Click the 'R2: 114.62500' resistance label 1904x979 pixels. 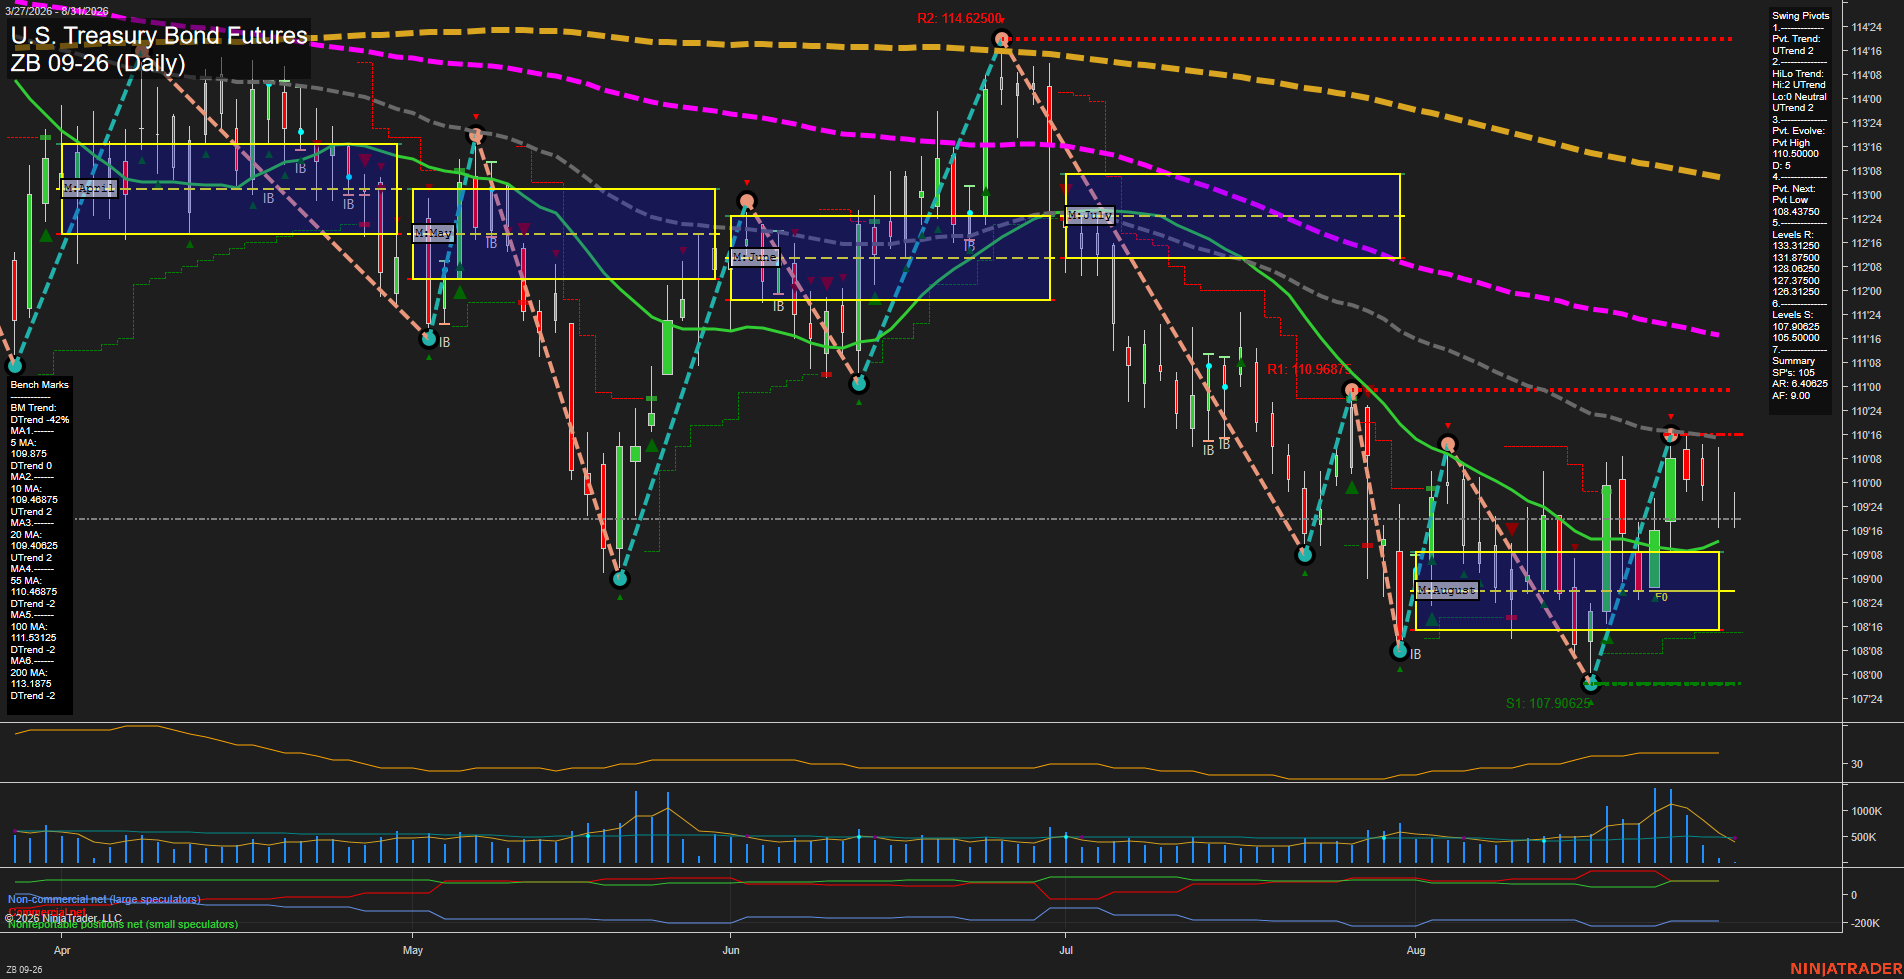(959, 19)
